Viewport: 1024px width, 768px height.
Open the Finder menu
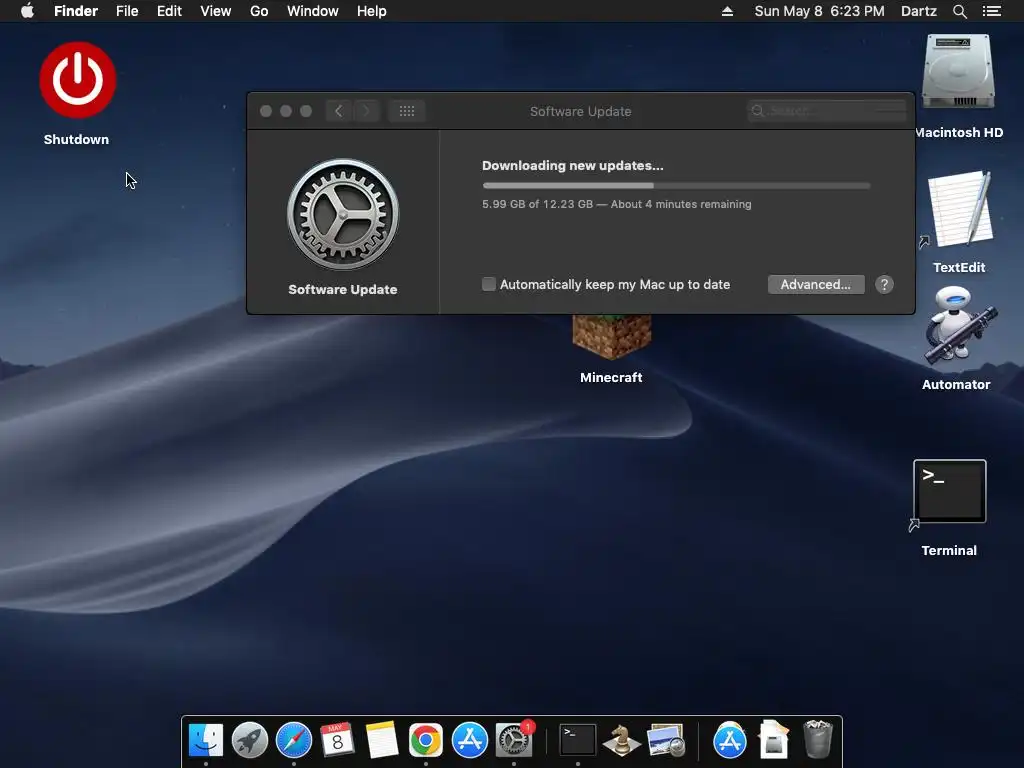76,11
